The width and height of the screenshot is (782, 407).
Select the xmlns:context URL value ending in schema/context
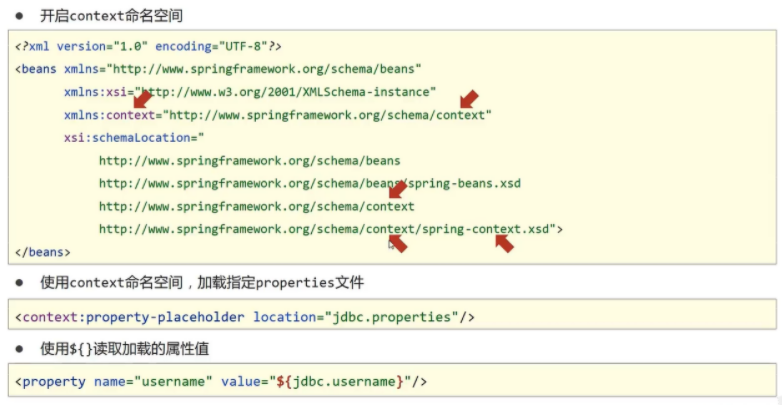(x=327, y=115)
